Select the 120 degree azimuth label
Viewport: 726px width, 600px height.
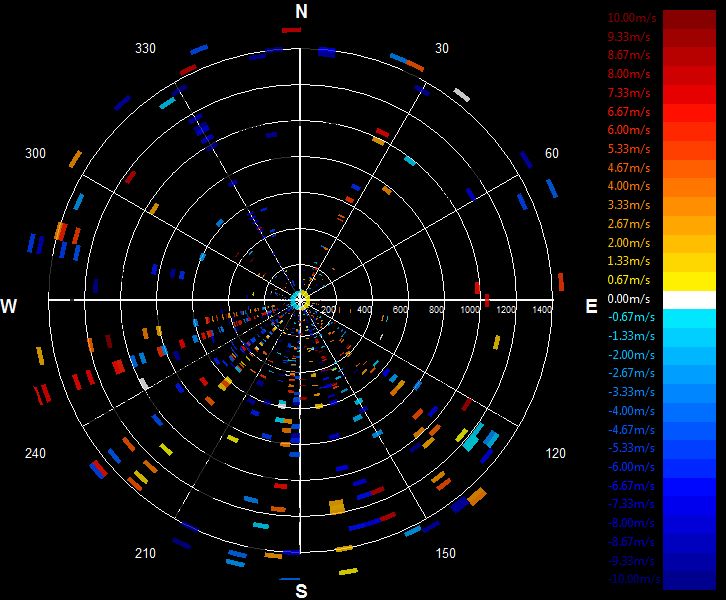[556, 453]
